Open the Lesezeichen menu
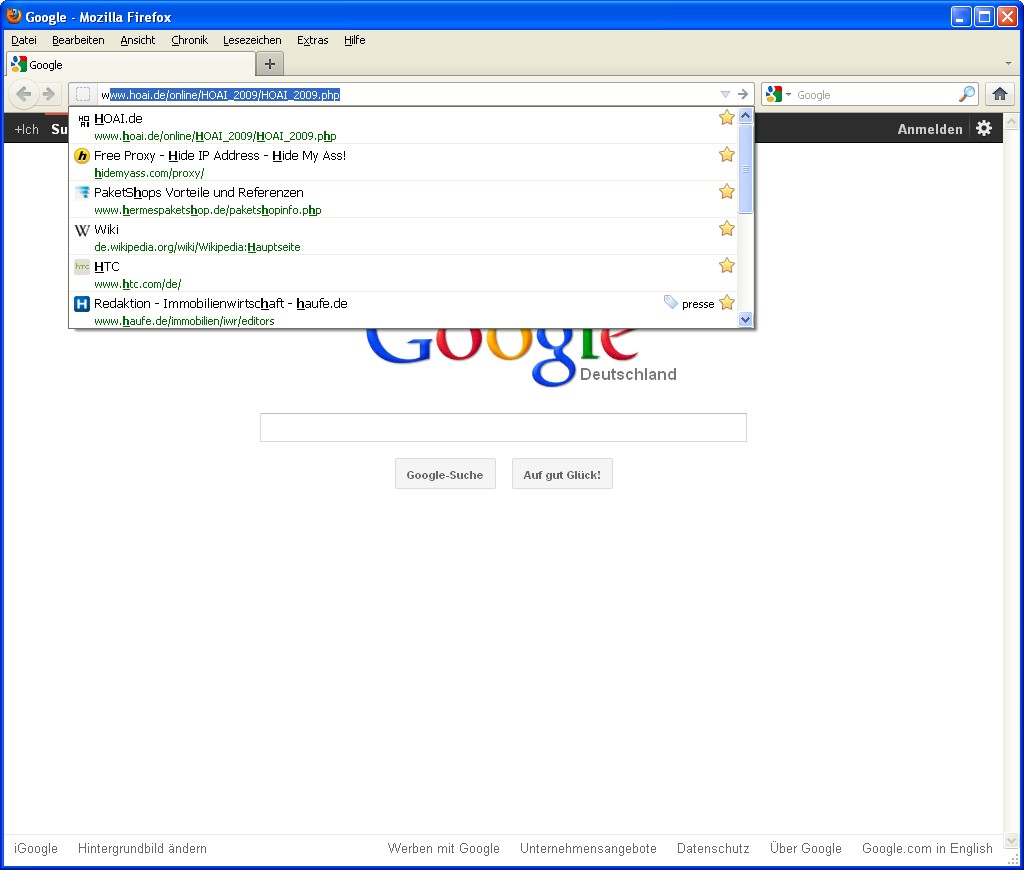Image resolution: width=1024 pixels, height=870 pixels. [x=252, y=40]
